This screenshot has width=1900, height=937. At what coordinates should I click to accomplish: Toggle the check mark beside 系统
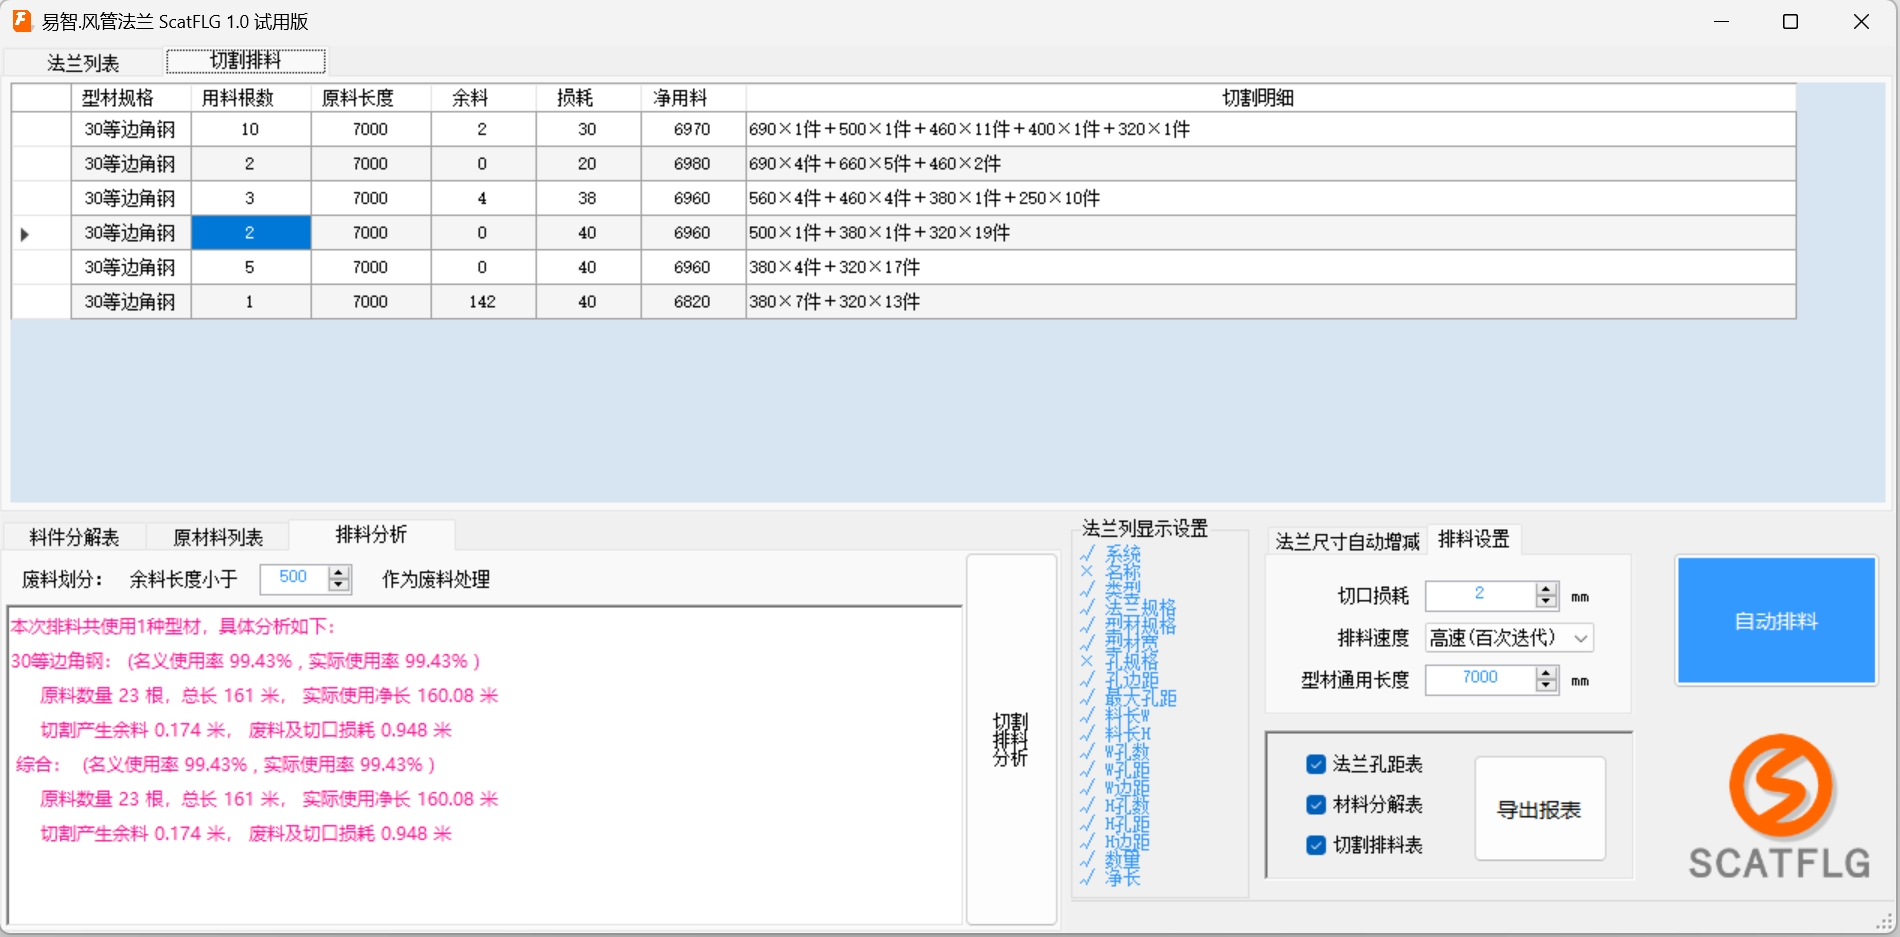coord(1087,553)
